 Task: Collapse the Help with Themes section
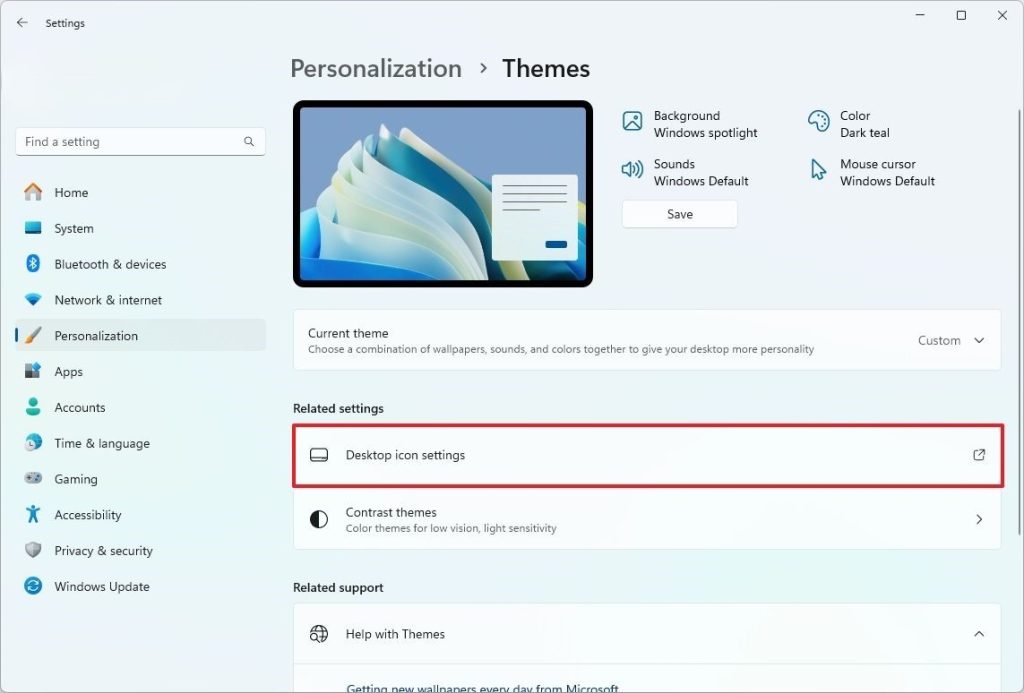[979, 634]
